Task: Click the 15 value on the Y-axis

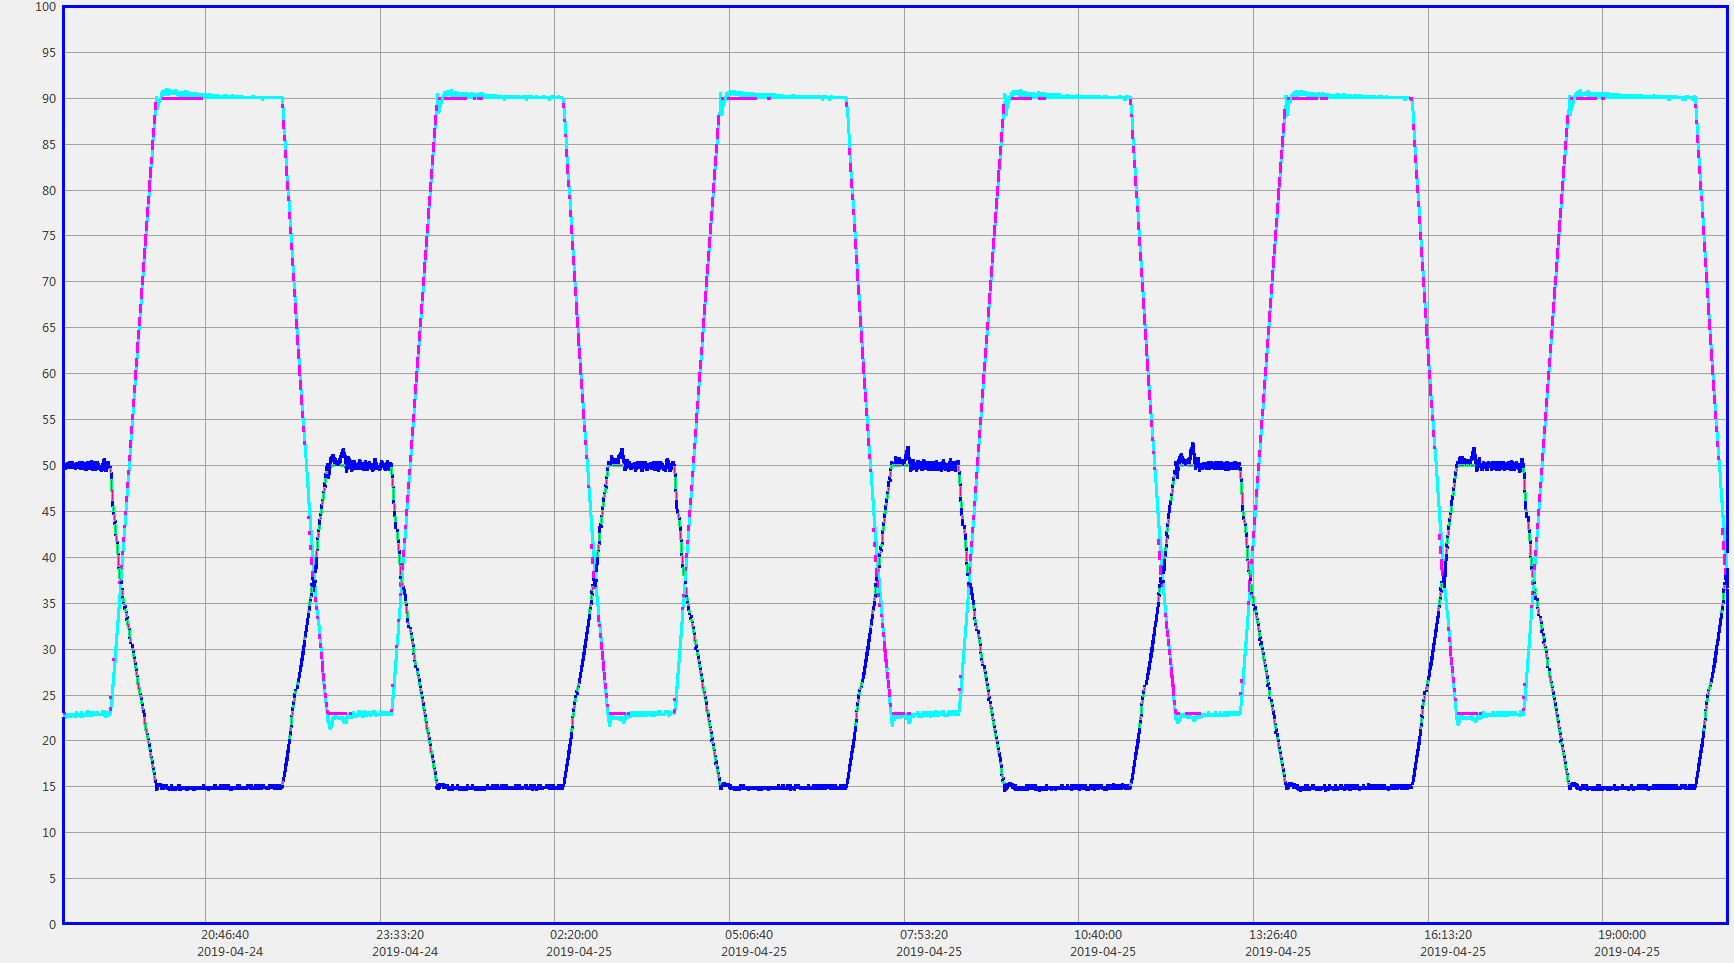Action: coord(49,787)
